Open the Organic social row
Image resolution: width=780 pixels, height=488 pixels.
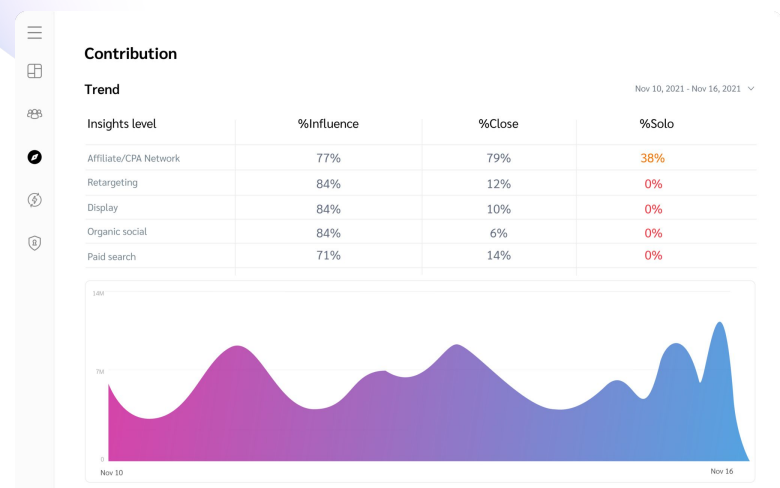117,232
